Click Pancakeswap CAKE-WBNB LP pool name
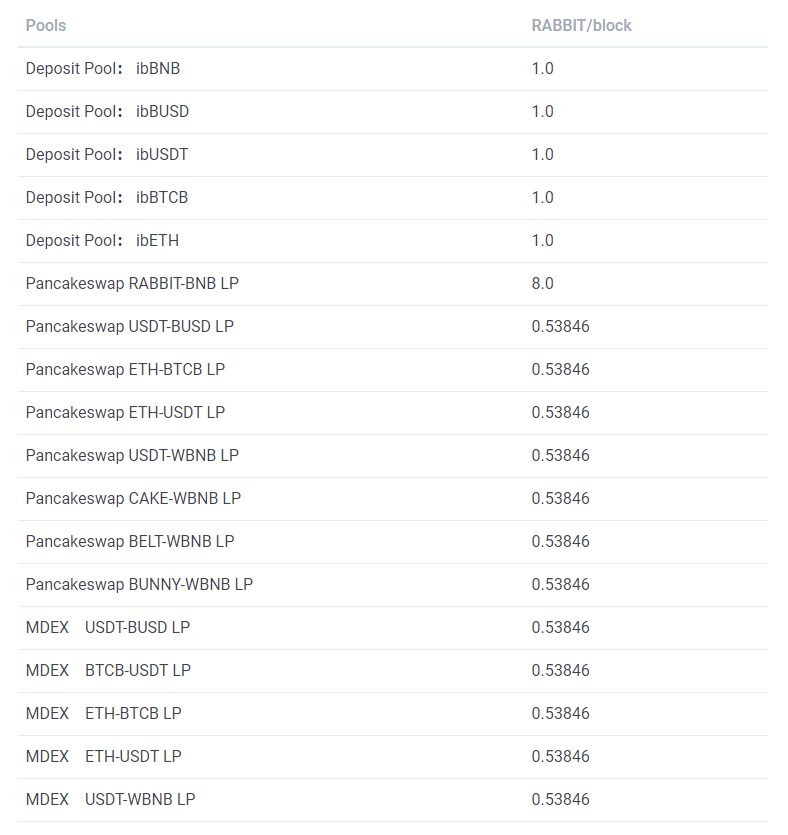788x835 pixels. 134,499
